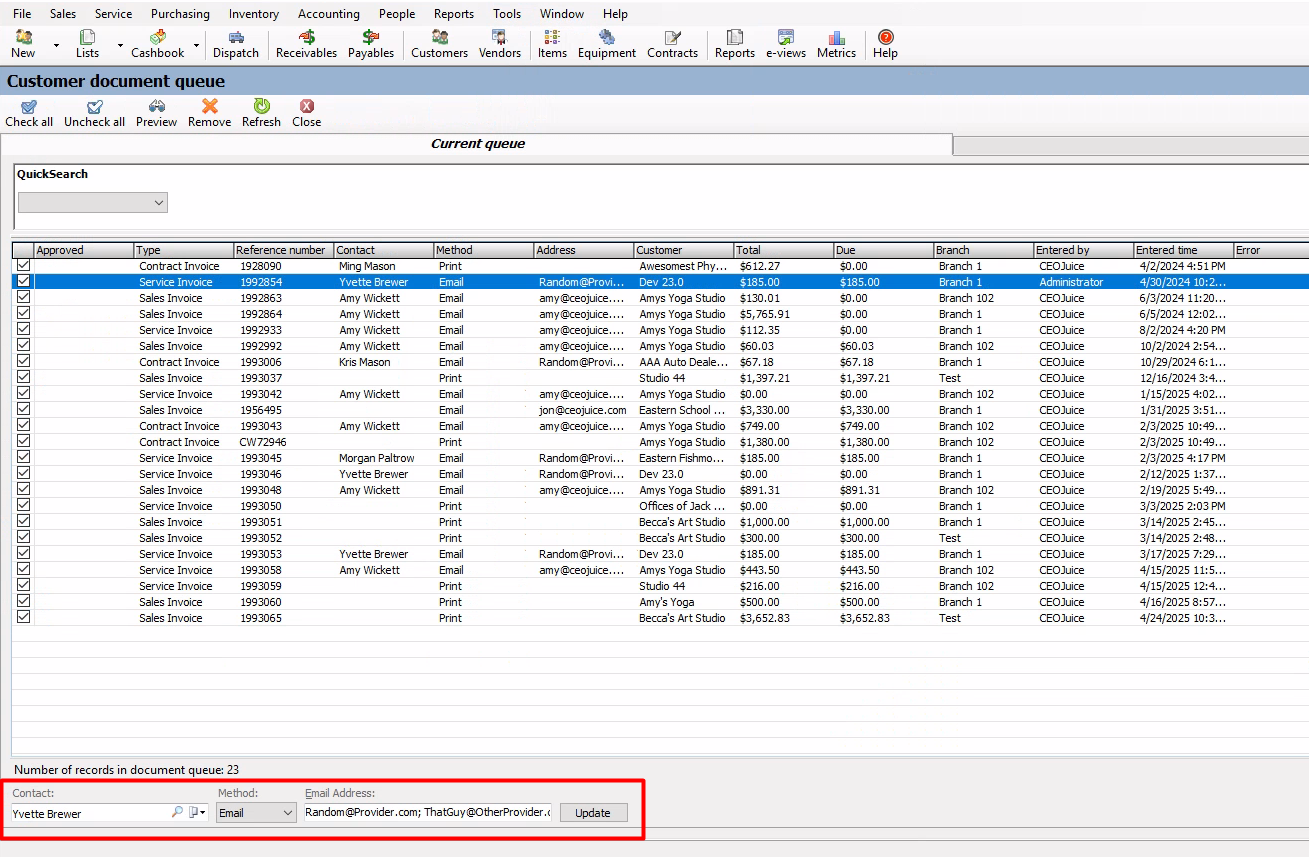Screen dimensions: 1309x857
Task: Click the Administrator entered-by cell
Action: coord(1083,282)
